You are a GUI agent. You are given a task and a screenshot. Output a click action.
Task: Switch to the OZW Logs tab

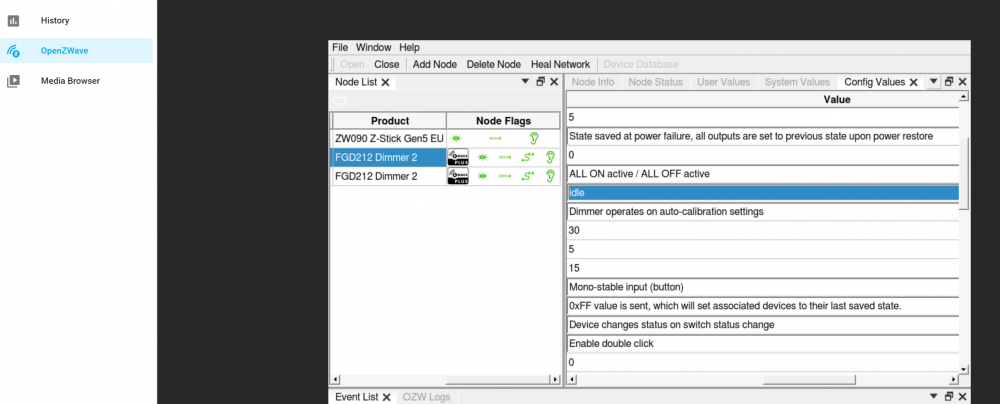tap(426, 397)
